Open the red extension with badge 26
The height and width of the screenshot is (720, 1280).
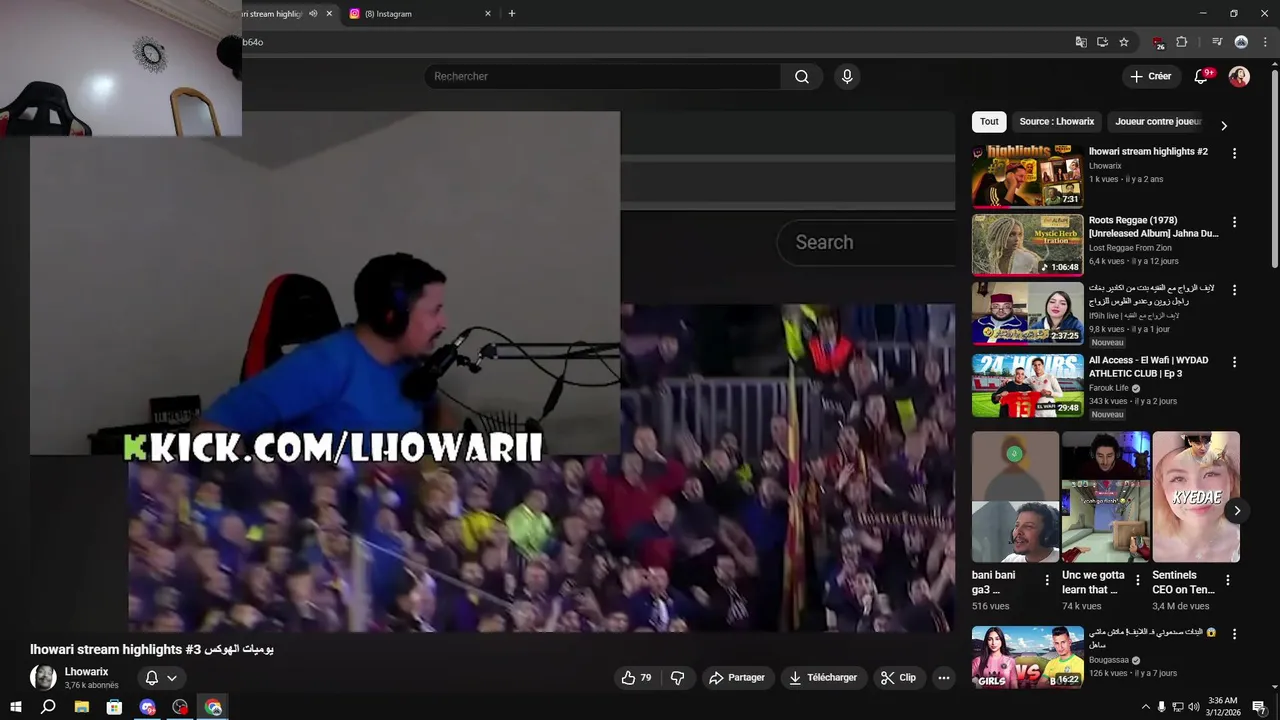(x=1158, y=42)
